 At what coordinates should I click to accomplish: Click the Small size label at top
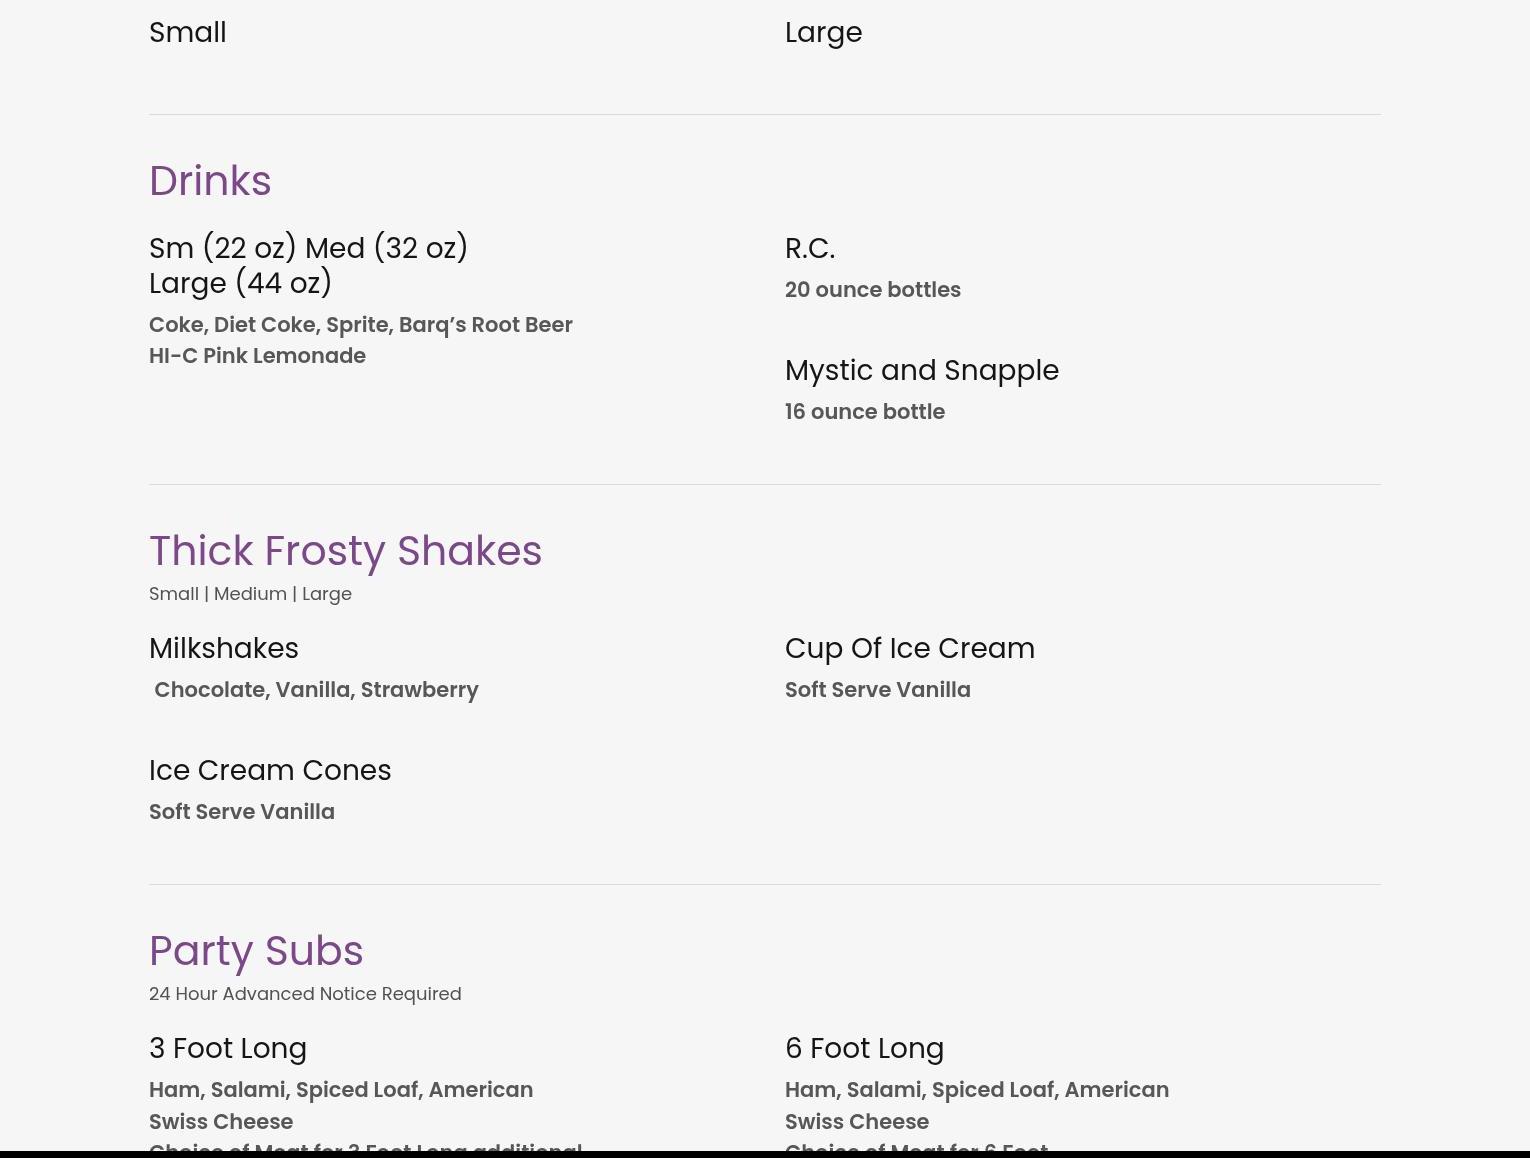[188, 32]
